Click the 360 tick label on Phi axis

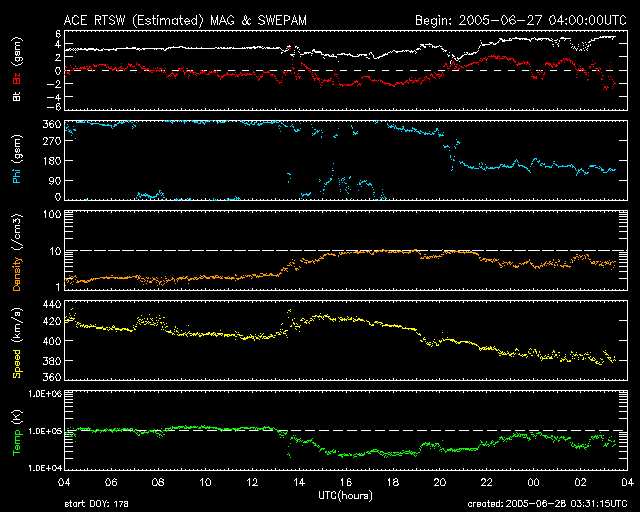coord(52,124)
